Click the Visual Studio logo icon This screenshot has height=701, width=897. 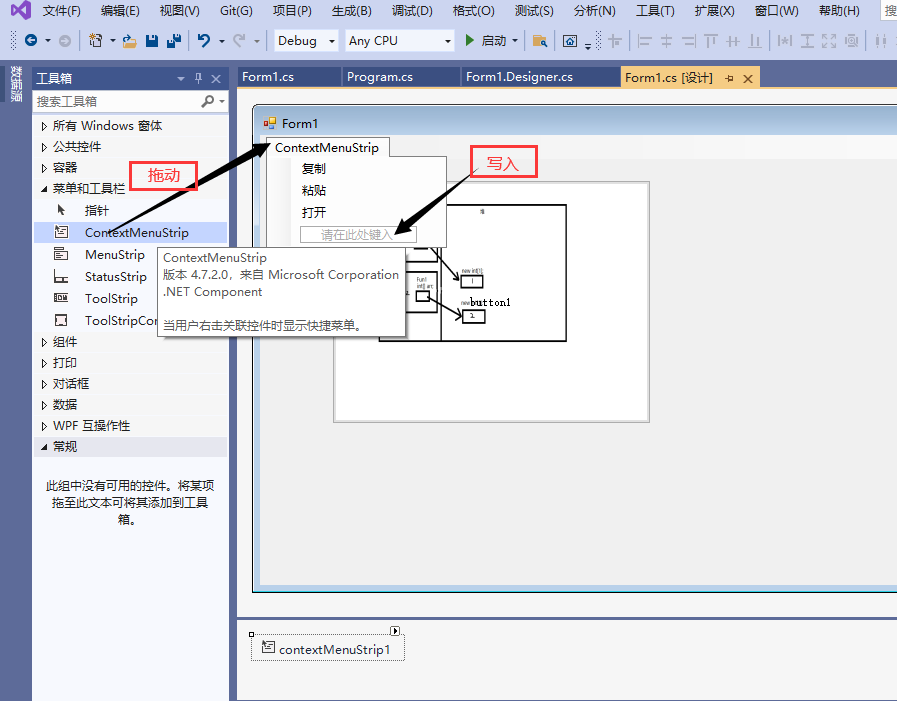[x=21, y=10]
